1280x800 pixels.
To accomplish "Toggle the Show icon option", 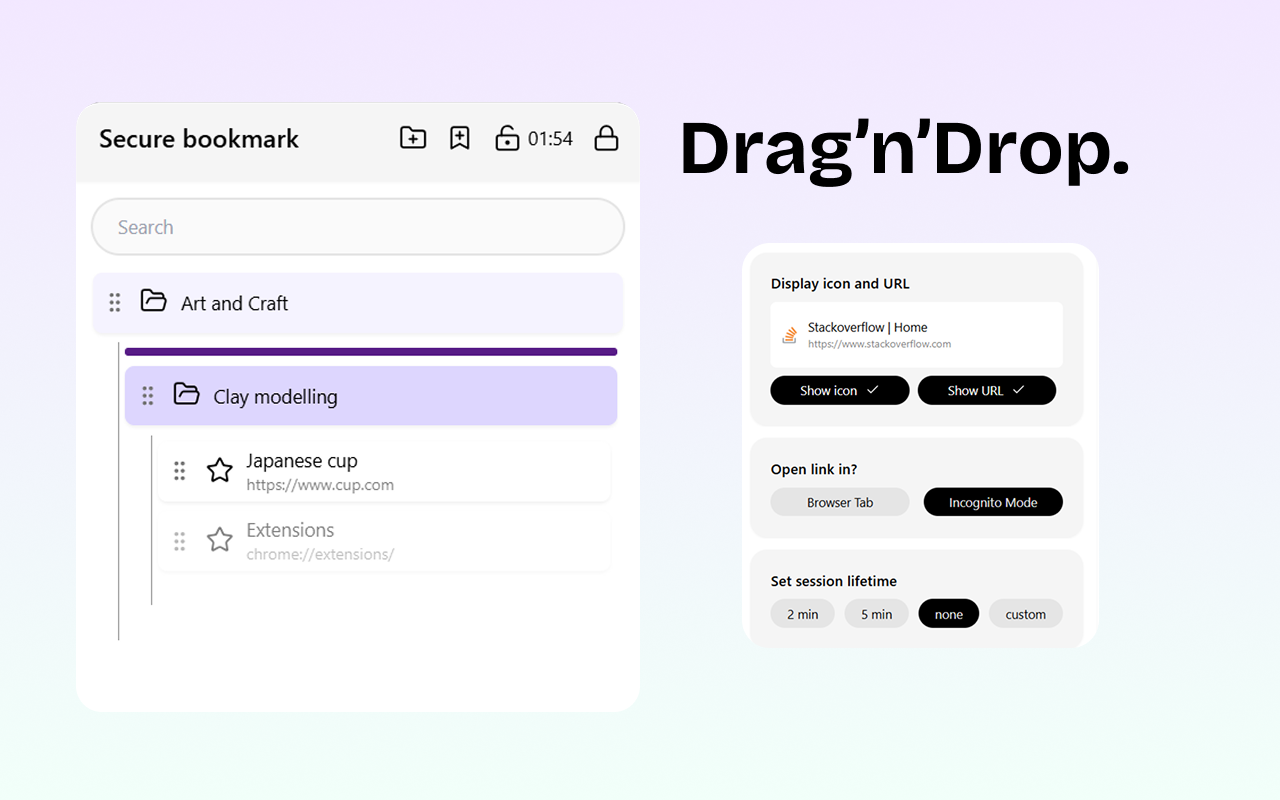I will tap(839, 390).
